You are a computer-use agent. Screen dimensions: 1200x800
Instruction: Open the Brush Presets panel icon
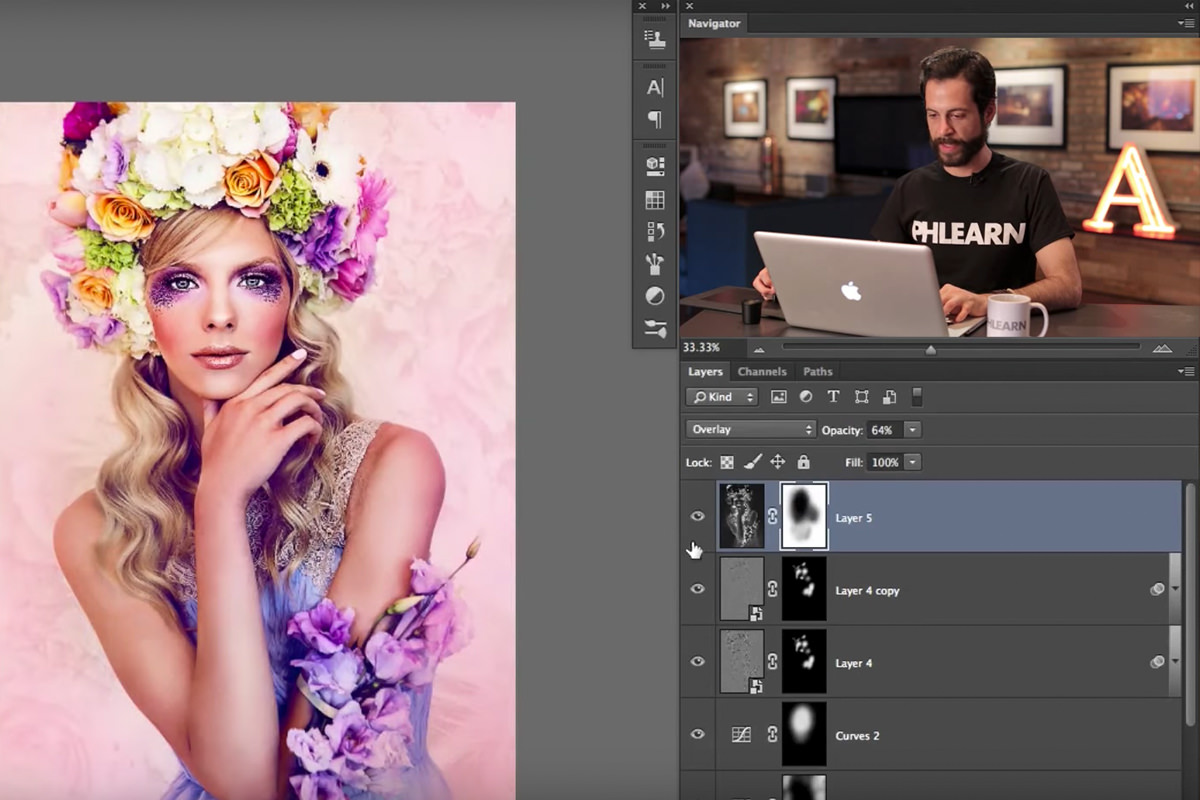(655, 264)
